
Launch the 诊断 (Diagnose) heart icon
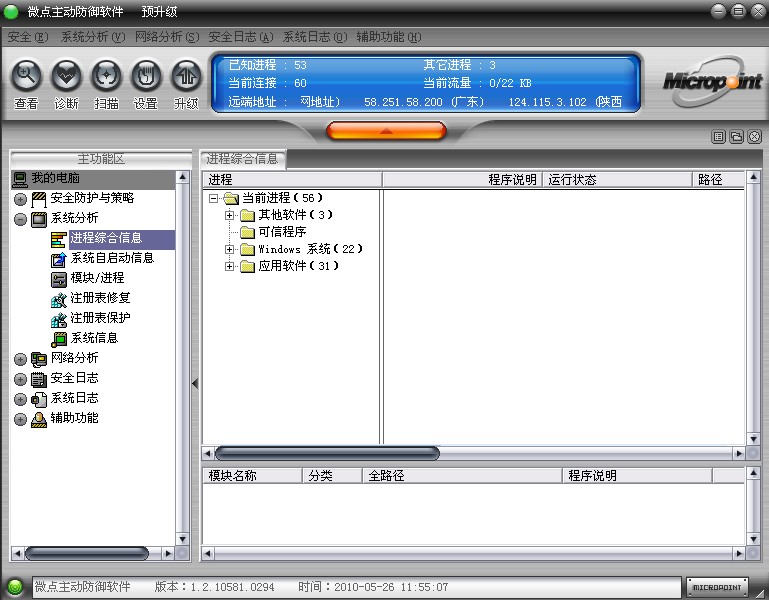click(x=67, y=77)
